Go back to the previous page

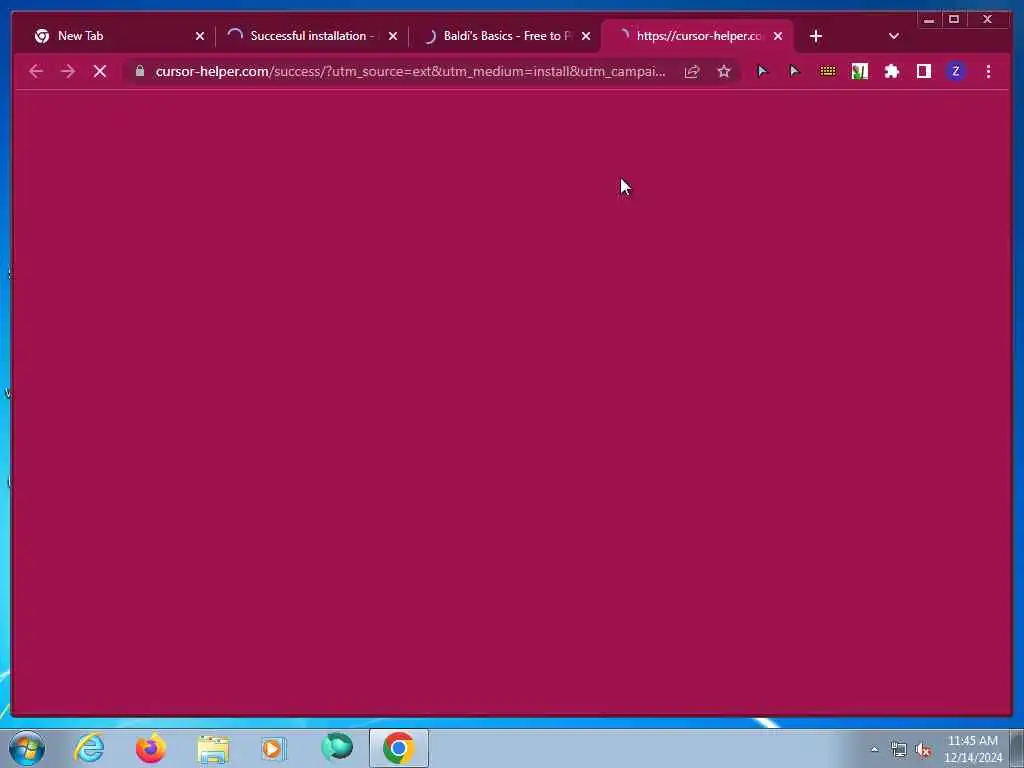pyautogui.click(x=36, y=71)
